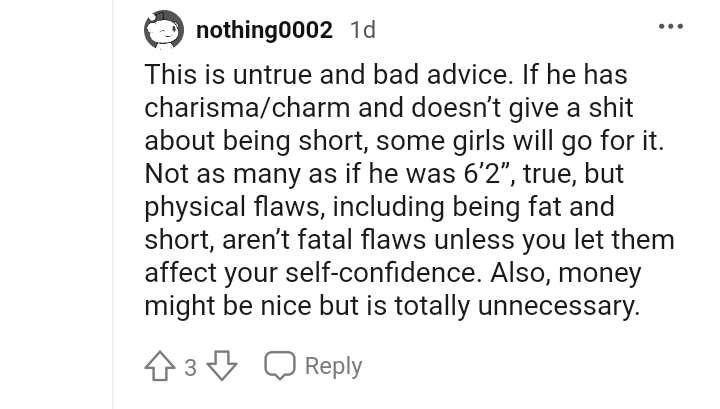Upvote the comment by nothing0002

160,367
